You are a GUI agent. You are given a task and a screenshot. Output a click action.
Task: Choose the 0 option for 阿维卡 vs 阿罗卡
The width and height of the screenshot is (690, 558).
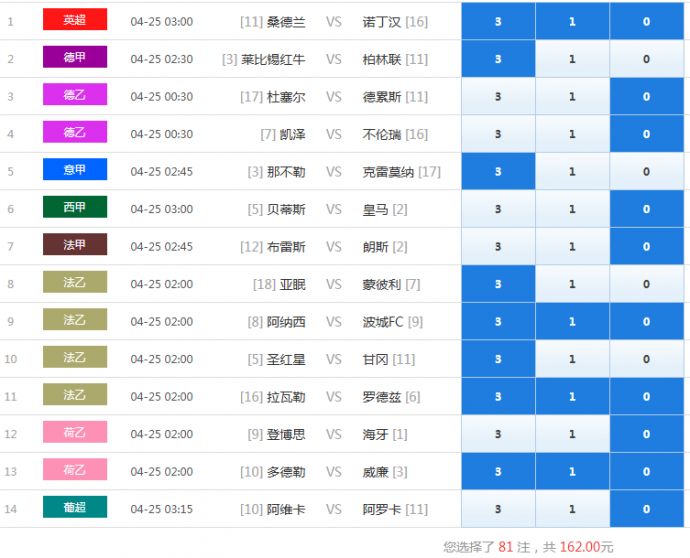click(646, 509)
